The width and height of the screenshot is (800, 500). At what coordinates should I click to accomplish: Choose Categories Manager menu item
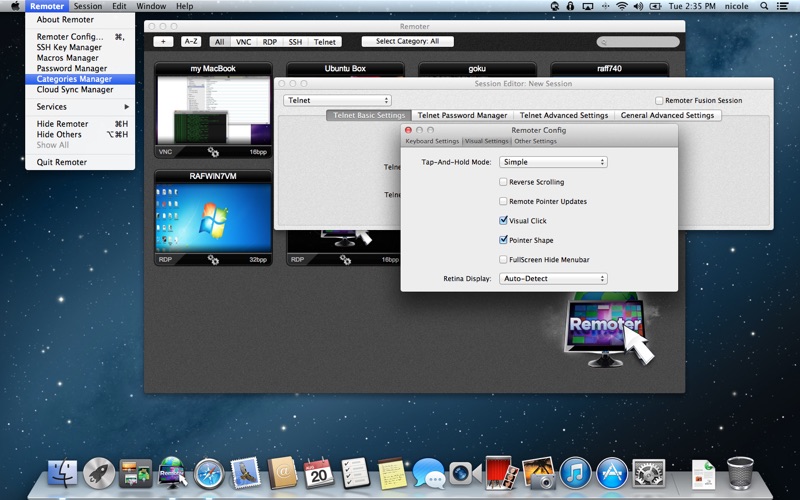80,79
